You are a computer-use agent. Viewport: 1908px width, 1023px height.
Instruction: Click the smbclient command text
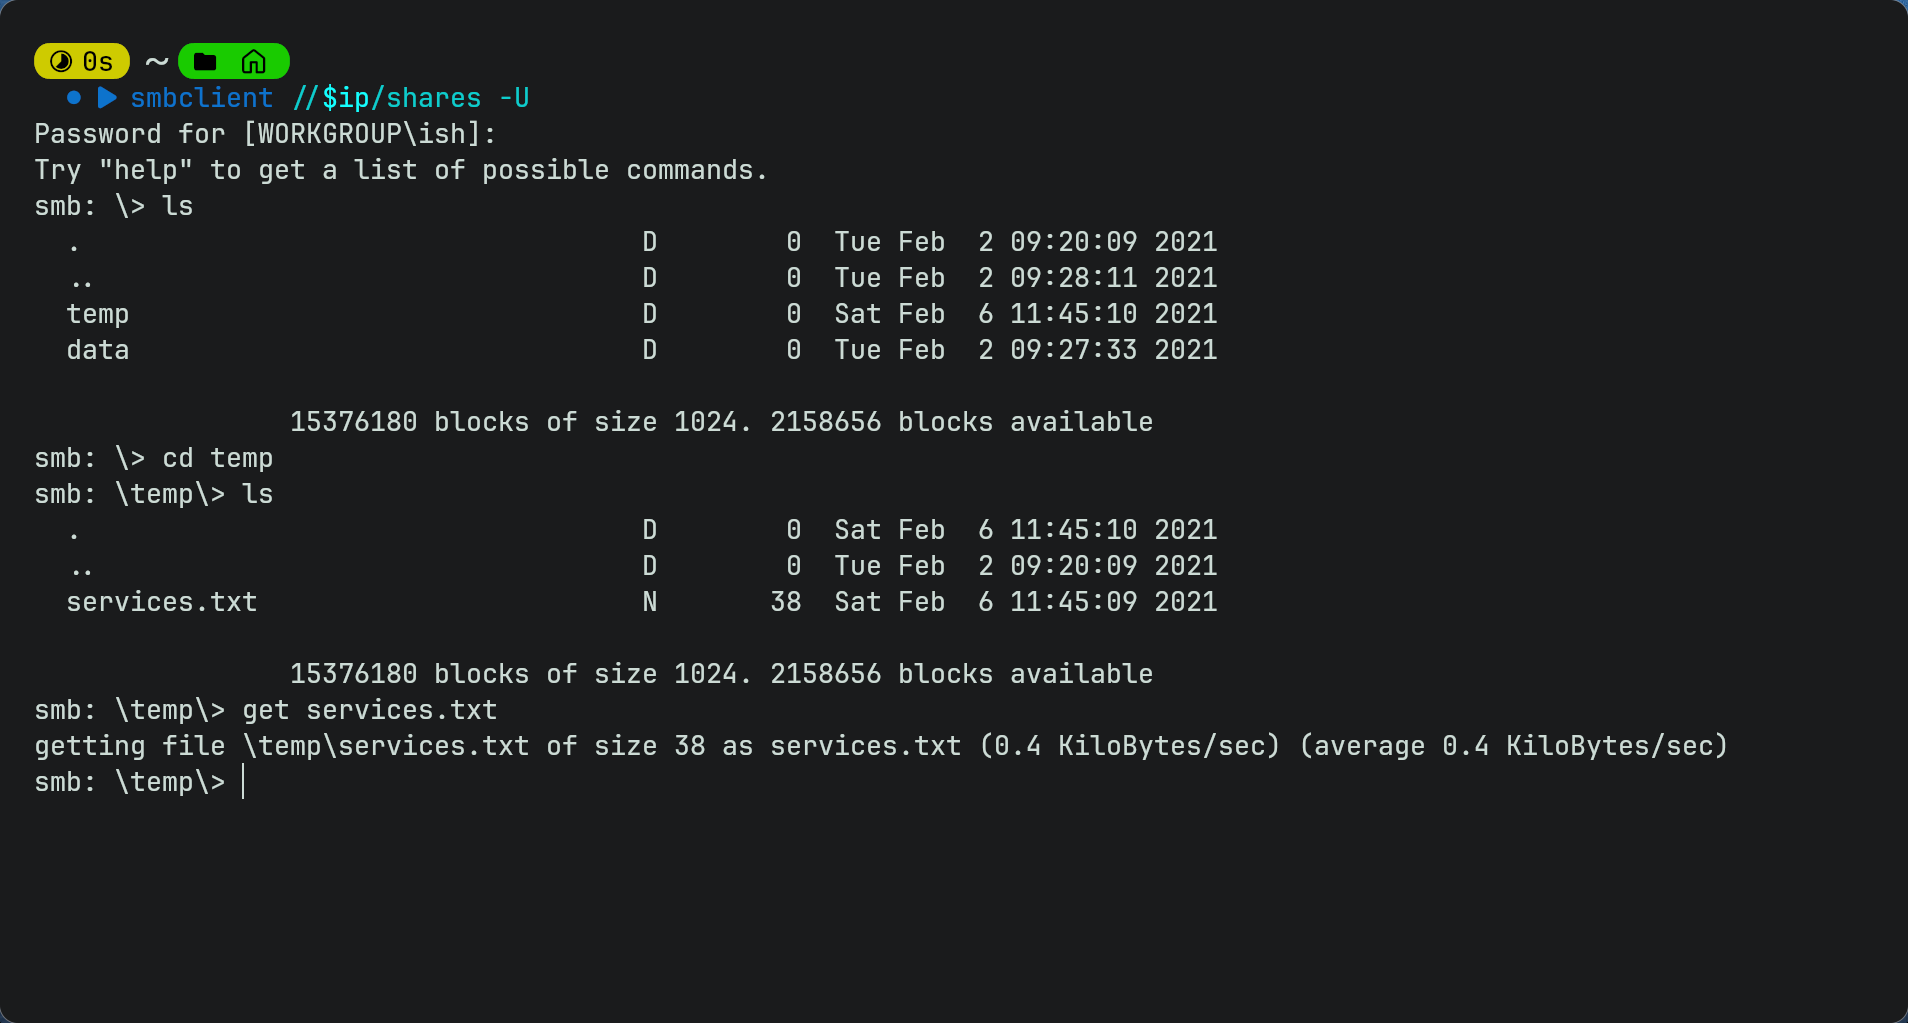tap(201, 98)
